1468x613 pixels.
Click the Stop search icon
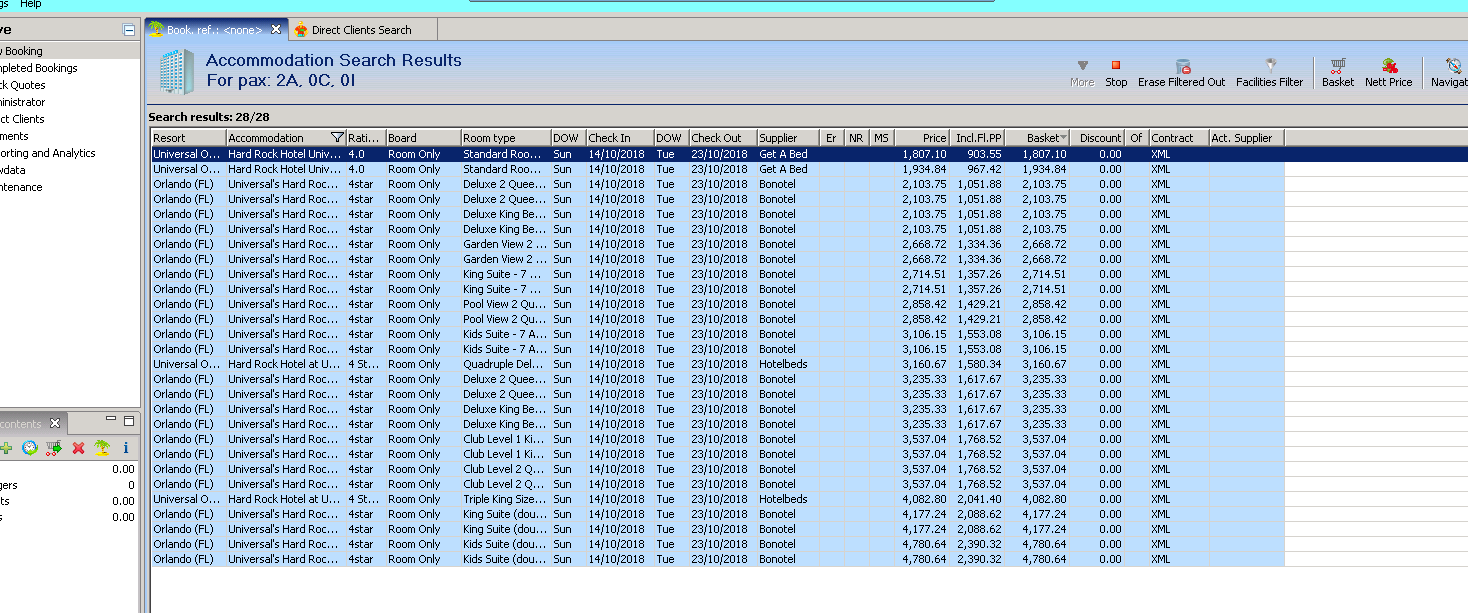(1116, 66)
